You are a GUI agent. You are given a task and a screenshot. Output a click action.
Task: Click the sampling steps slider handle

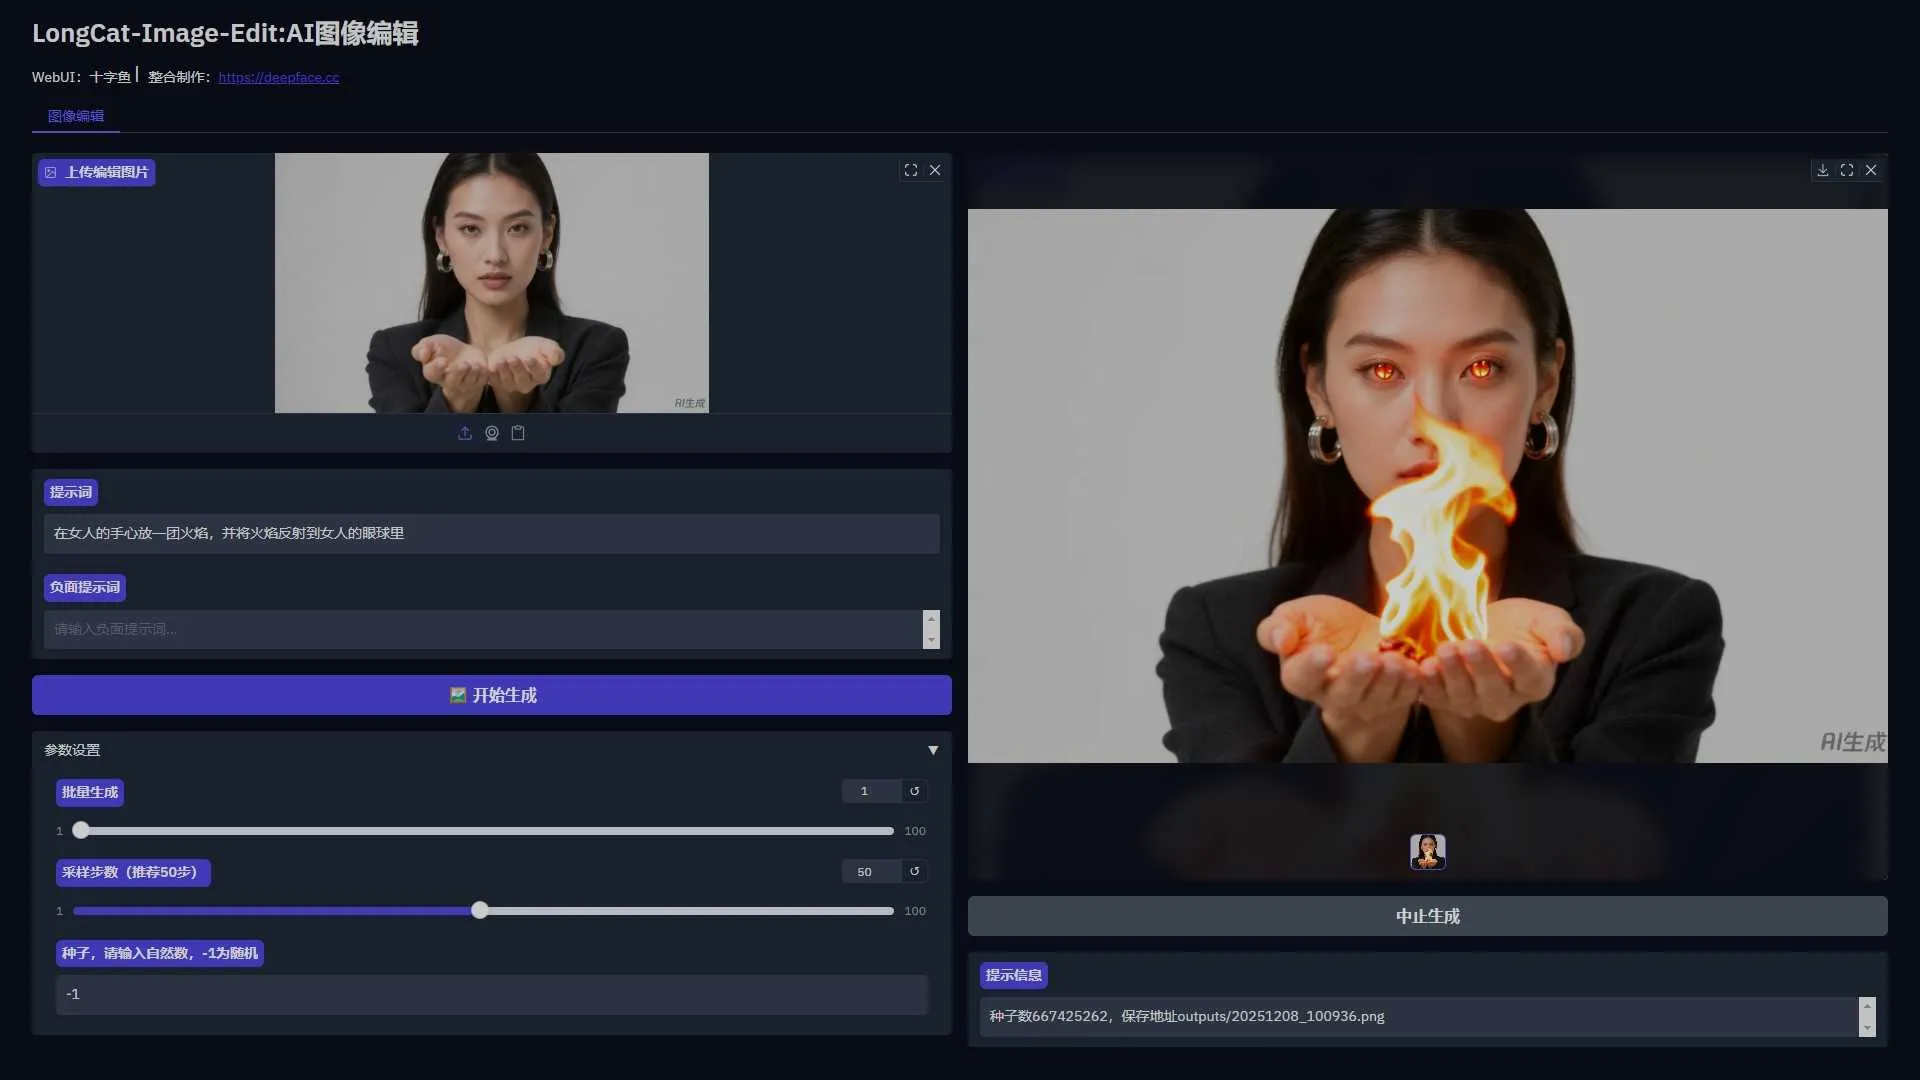pos(480,910)
